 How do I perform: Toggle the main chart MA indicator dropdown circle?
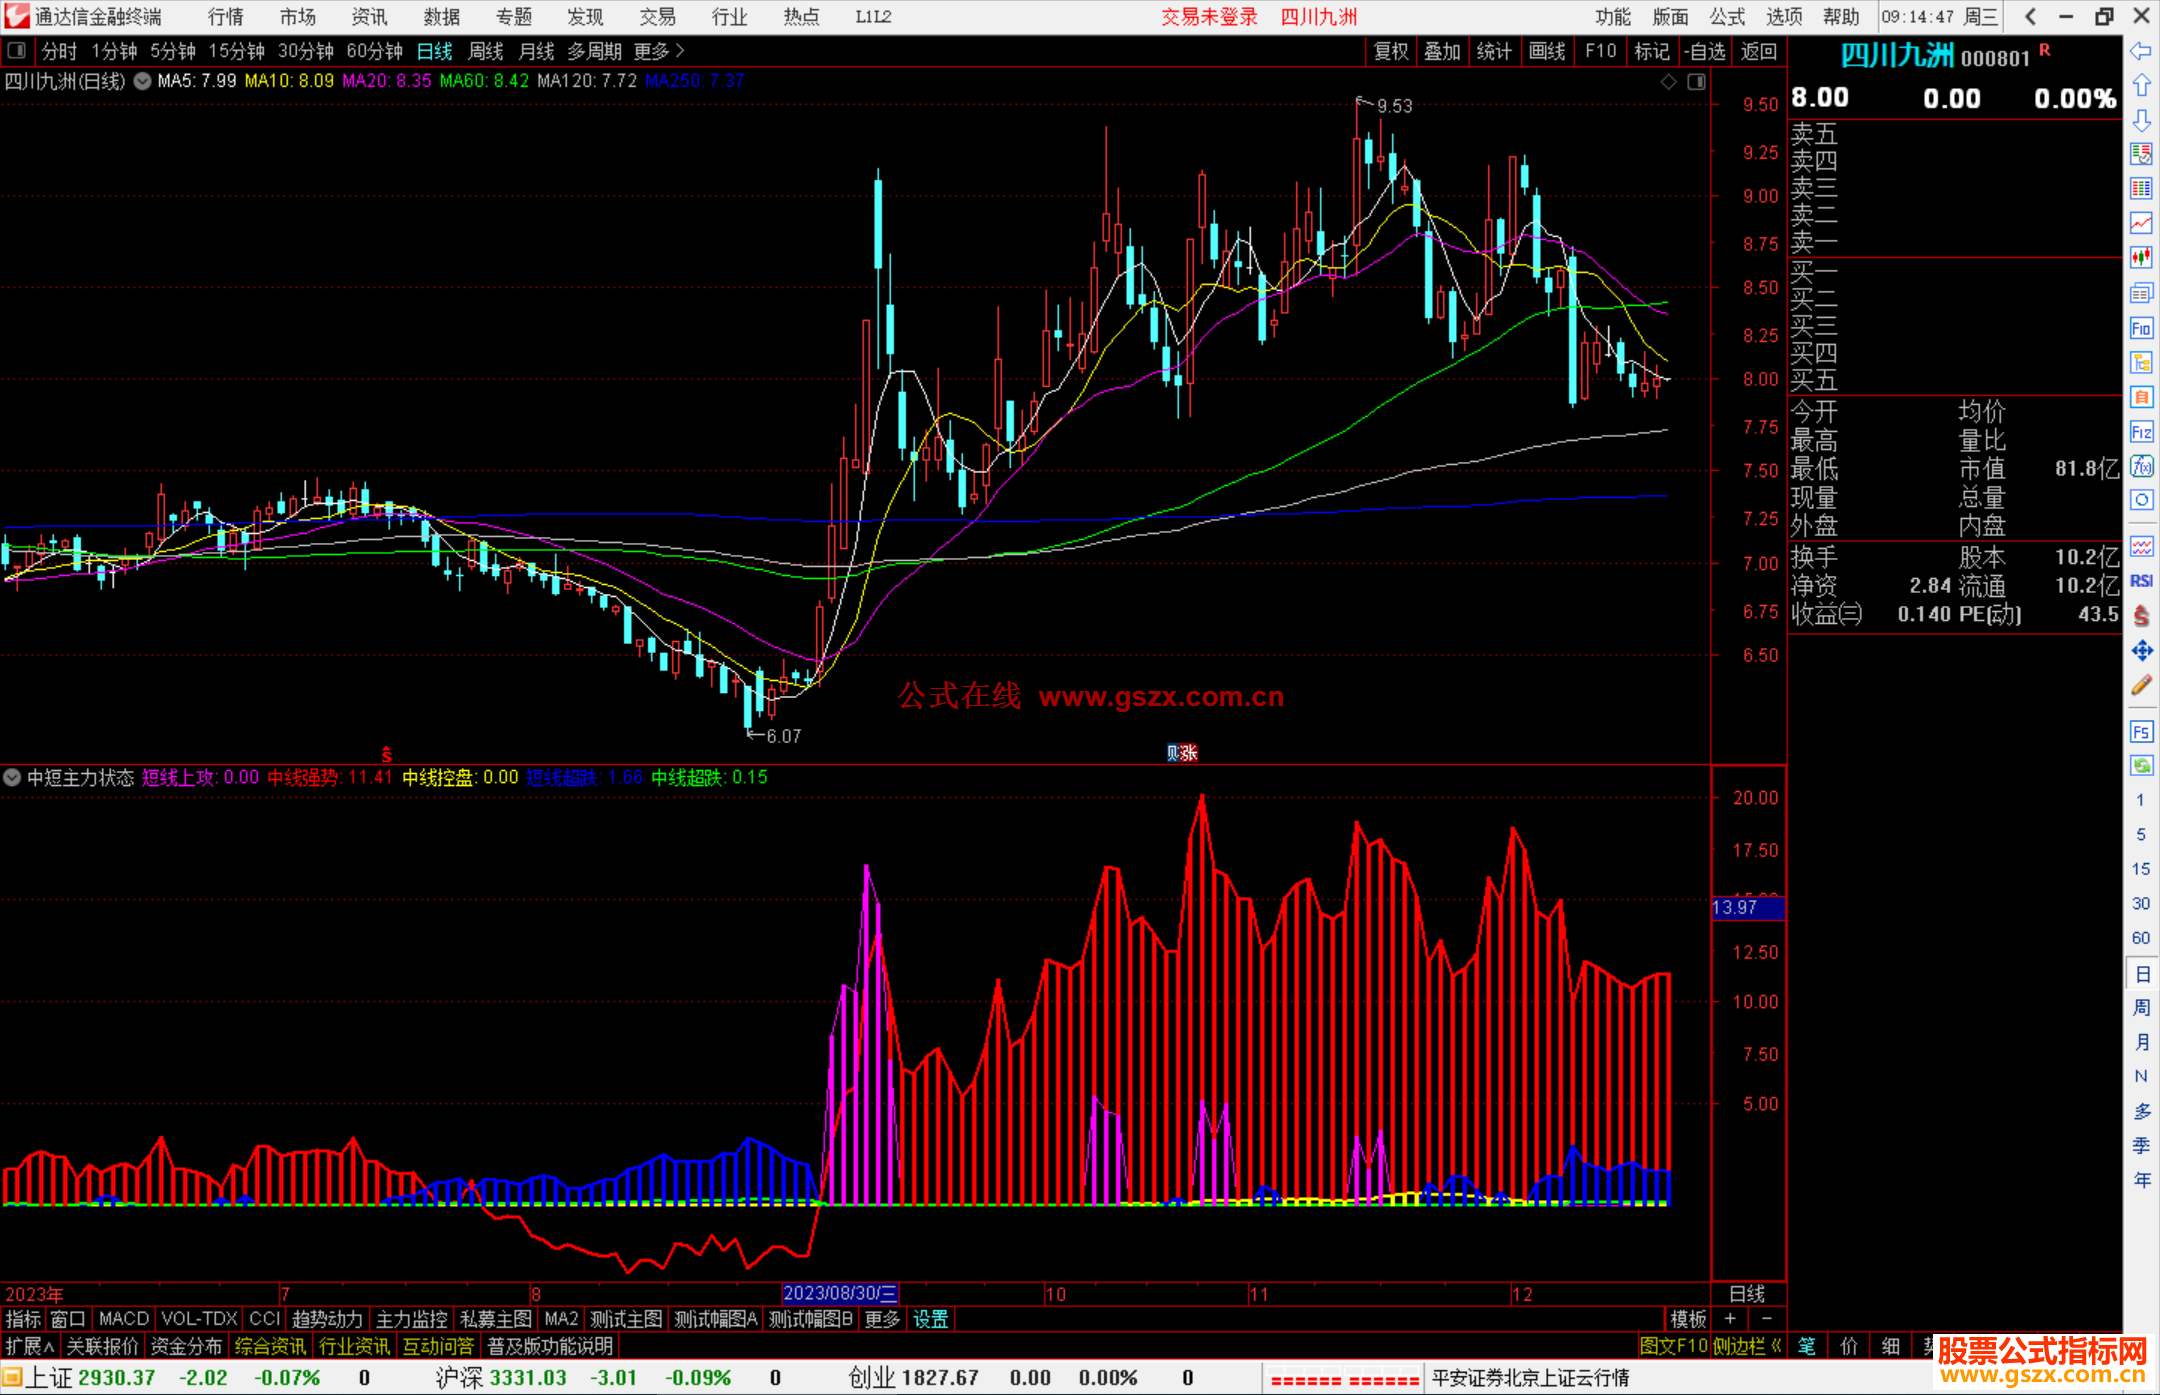point(143,81)
